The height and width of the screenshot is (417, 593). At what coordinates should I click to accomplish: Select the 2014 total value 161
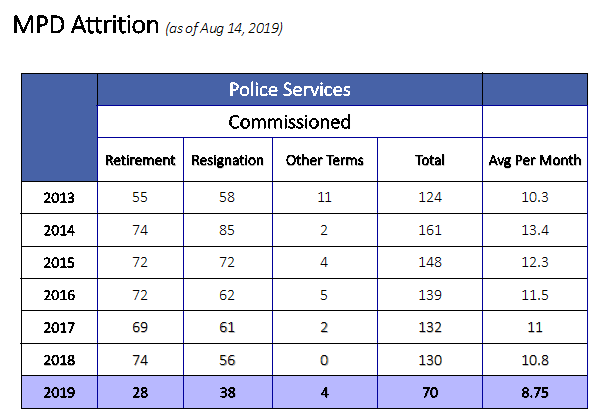(x=430, y=230)
